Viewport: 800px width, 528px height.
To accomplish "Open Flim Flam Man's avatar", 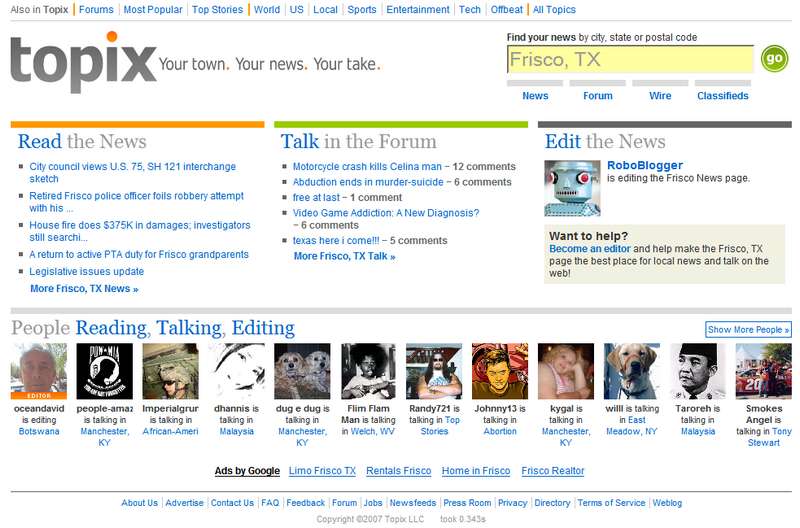I will [x=368, y=371].
